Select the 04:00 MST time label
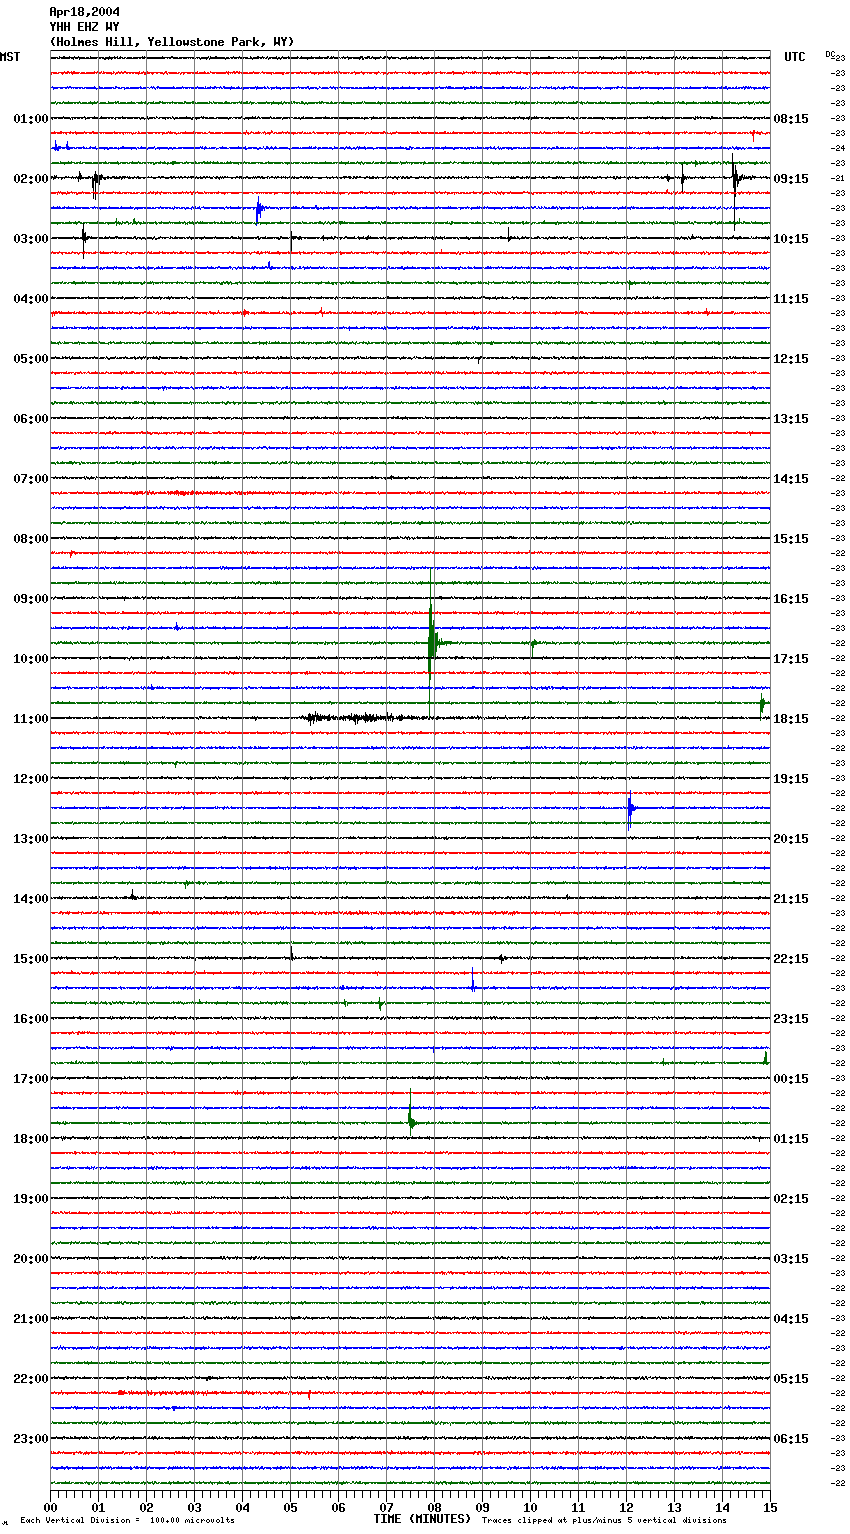The height and width of the screenshot is (1534, 850). coord(31,299)
